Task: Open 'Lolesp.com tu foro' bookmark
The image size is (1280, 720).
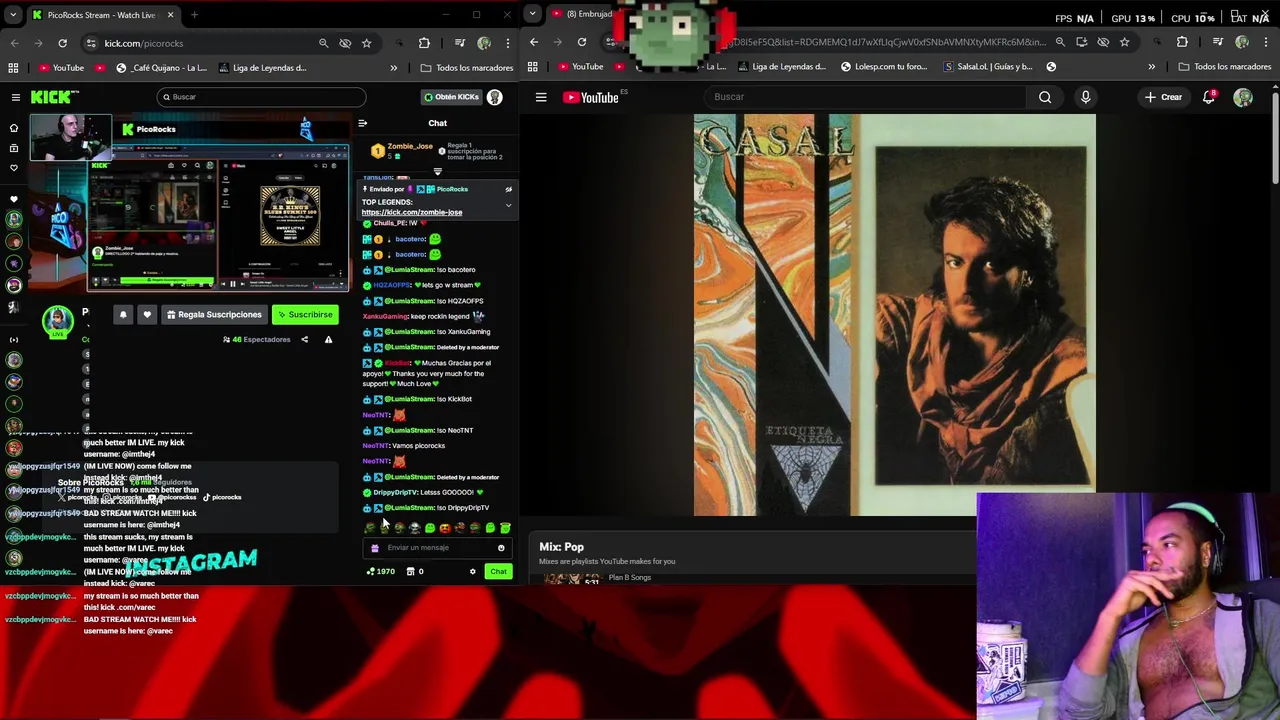Action: point(884,67)
